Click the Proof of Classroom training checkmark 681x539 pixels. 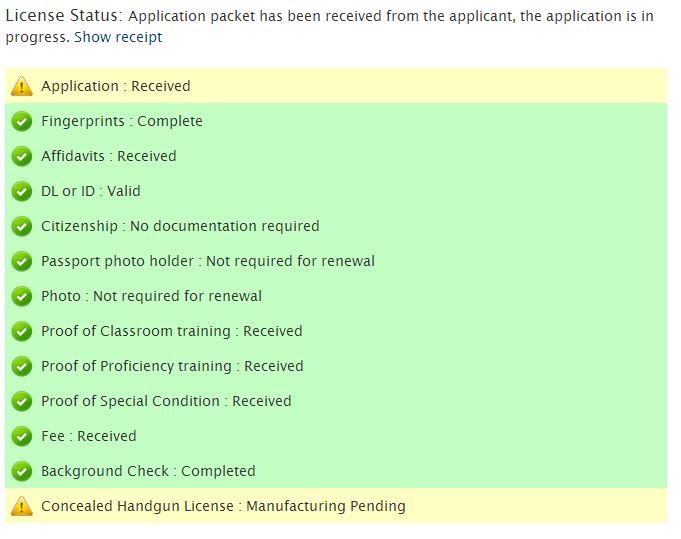point(22,331)
